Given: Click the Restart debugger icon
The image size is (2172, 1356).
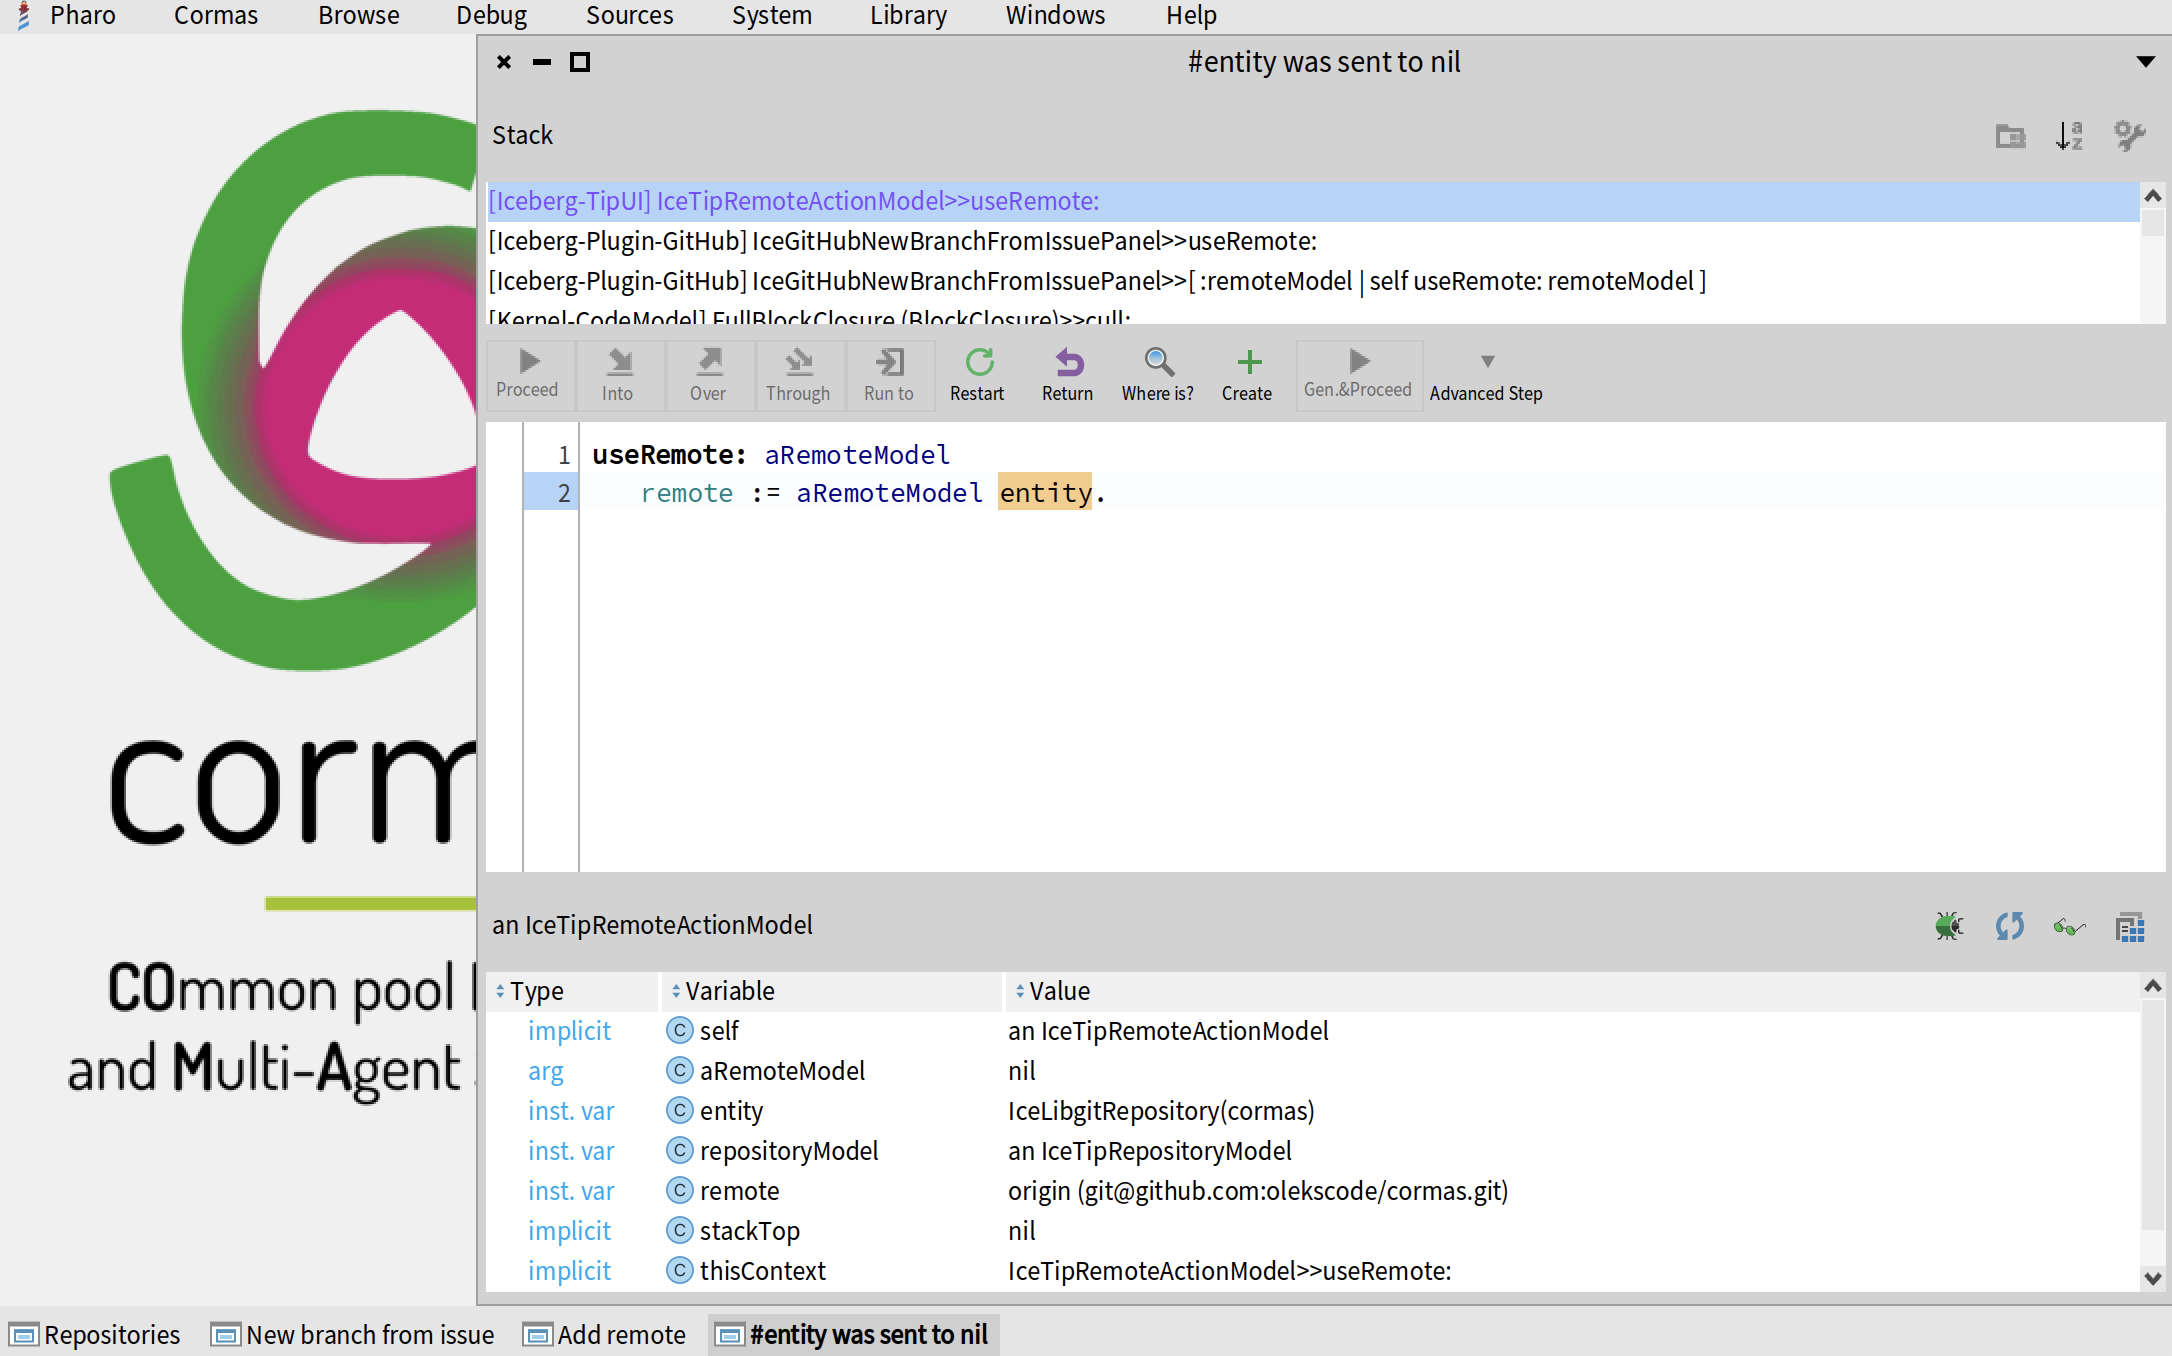Looking at the screenshot, I should click(x=978, y=362).
